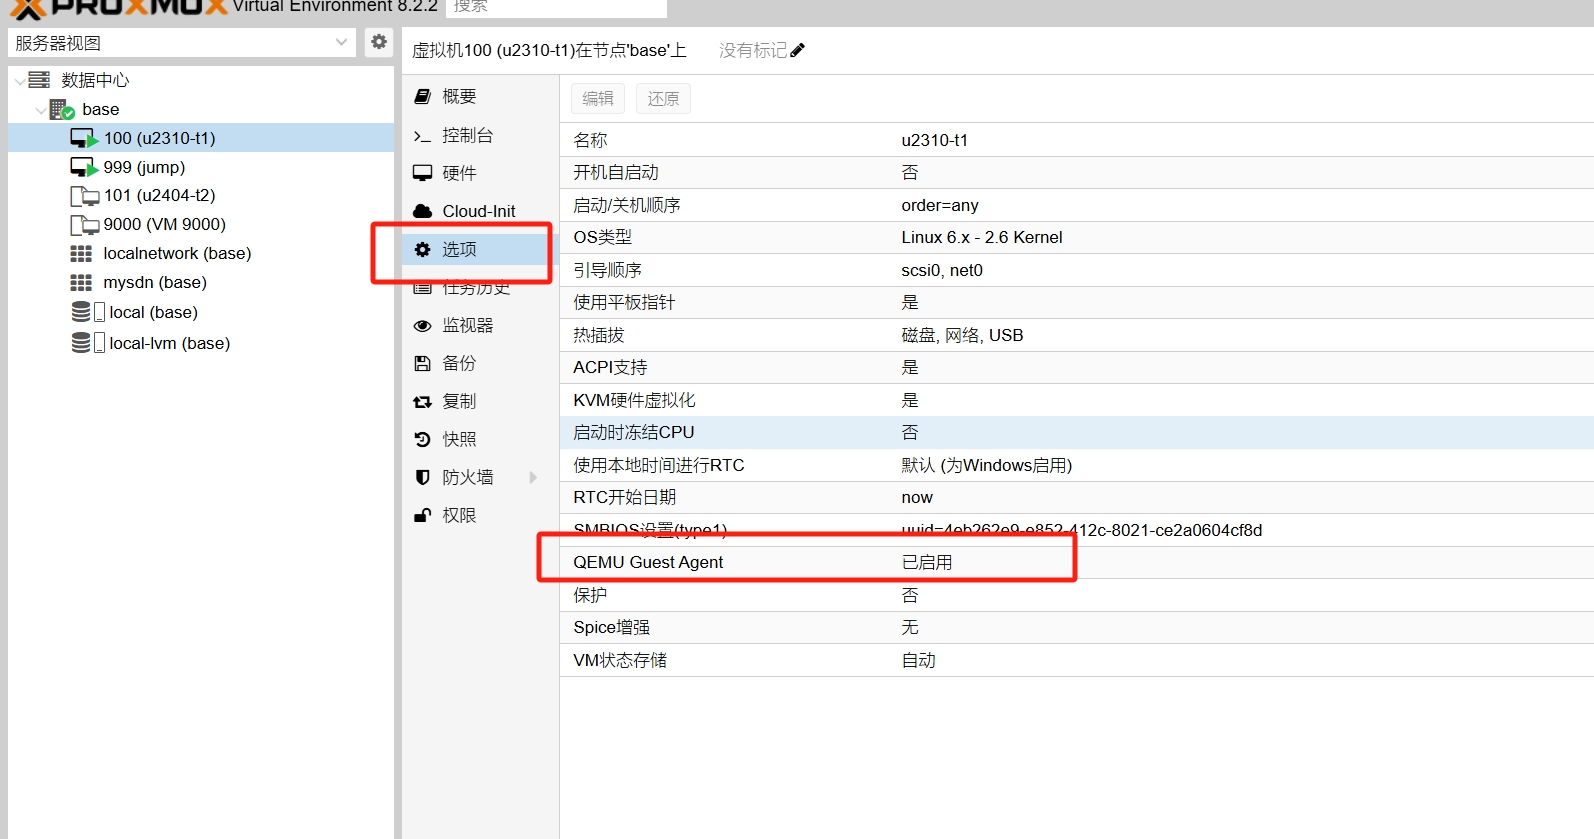Select the ACPI支持 row

[1077, 367]
